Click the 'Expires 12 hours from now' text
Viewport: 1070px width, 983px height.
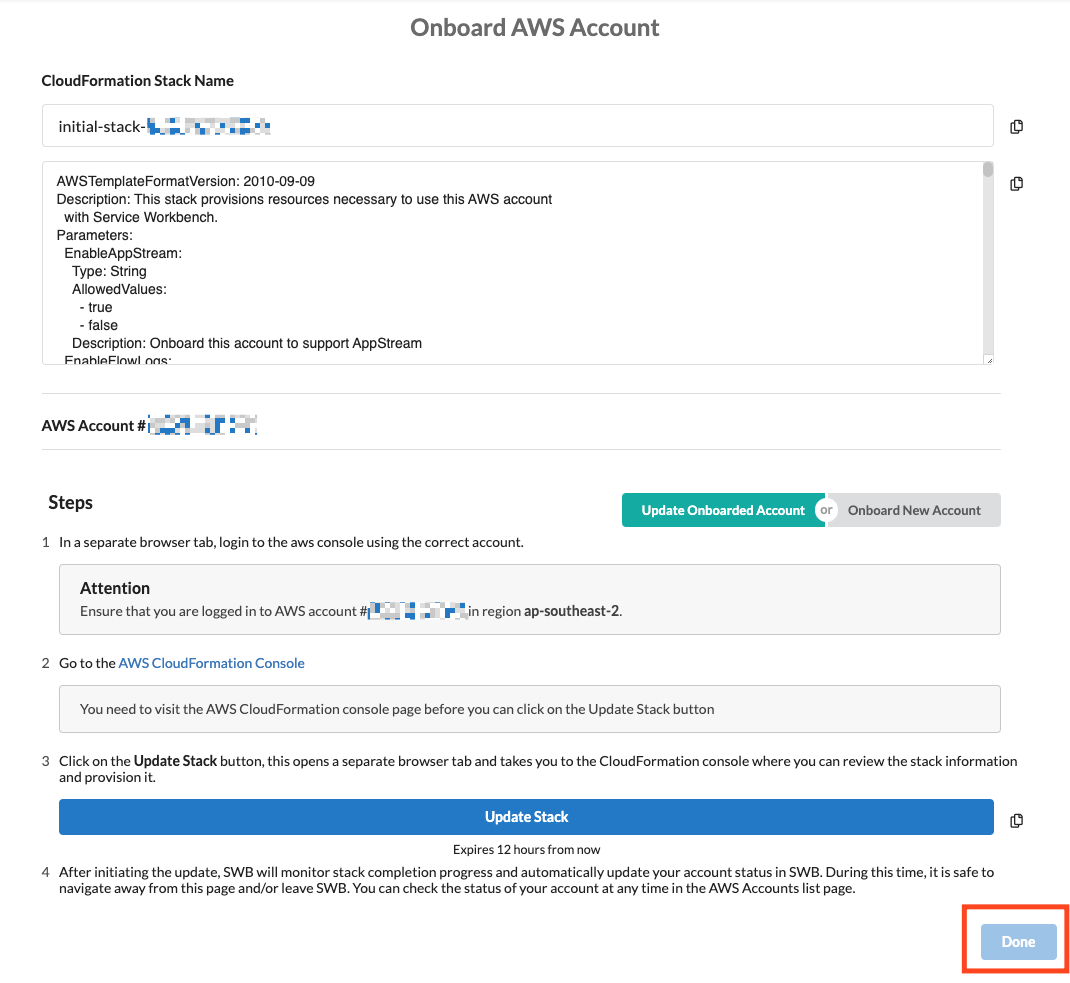[526, 849]
